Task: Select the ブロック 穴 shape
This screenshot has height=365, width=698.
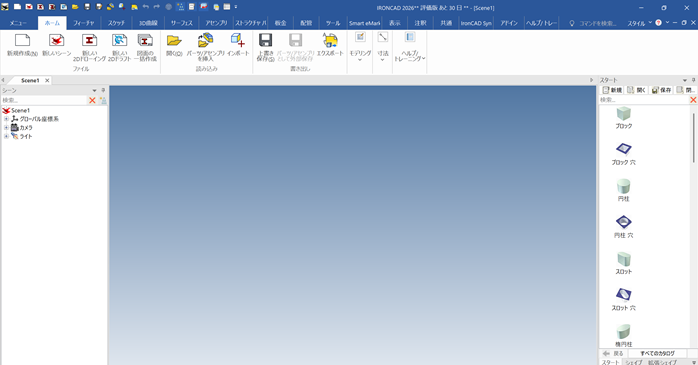Action: 624,154
